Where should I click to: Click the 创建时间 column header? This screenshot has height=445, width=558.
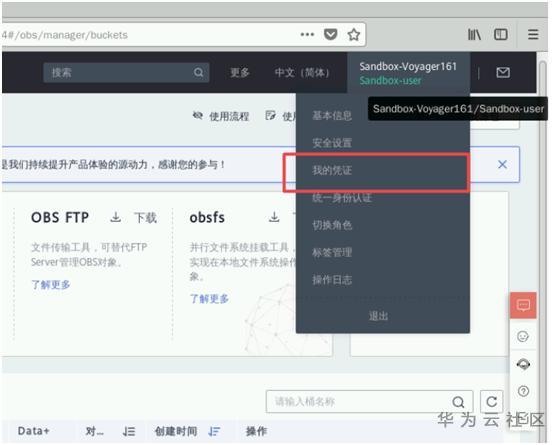point(176,431)
